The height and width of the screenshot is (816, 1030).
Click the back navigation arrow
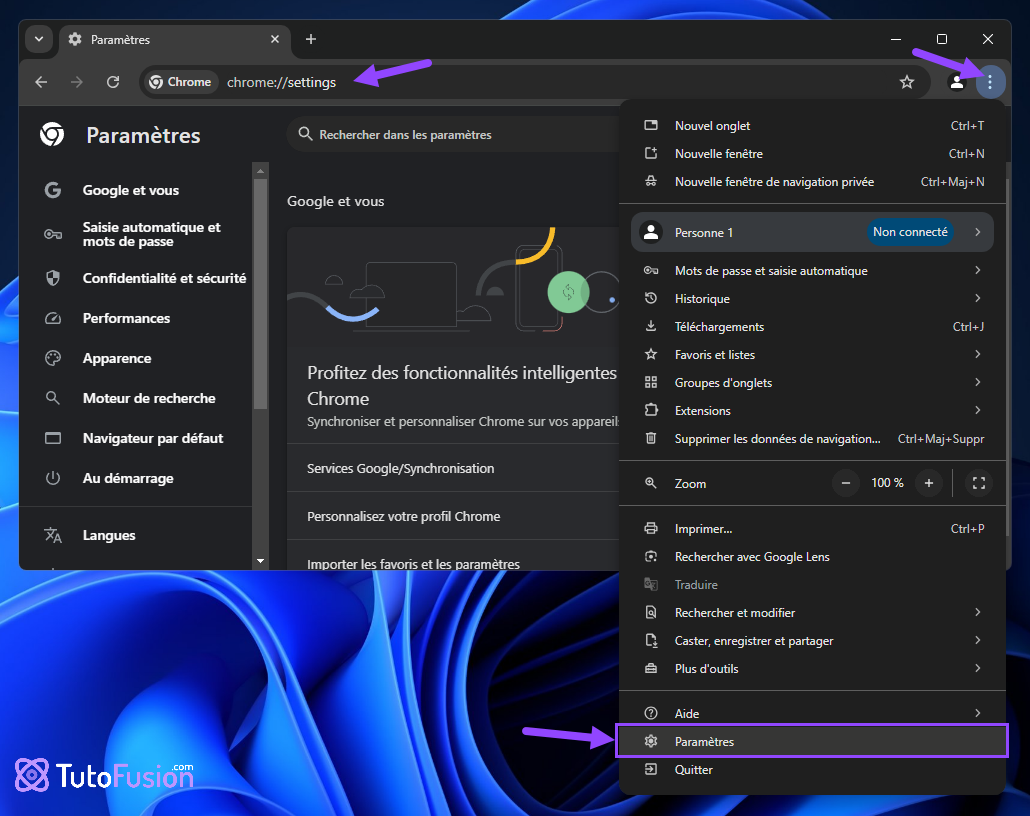[x=41, y=82]
